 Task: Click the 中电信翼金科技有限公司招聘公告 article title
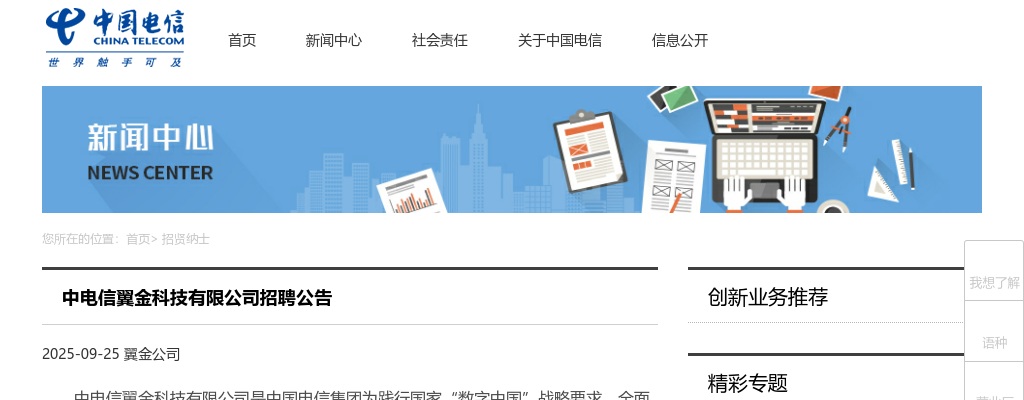[197, 297]
